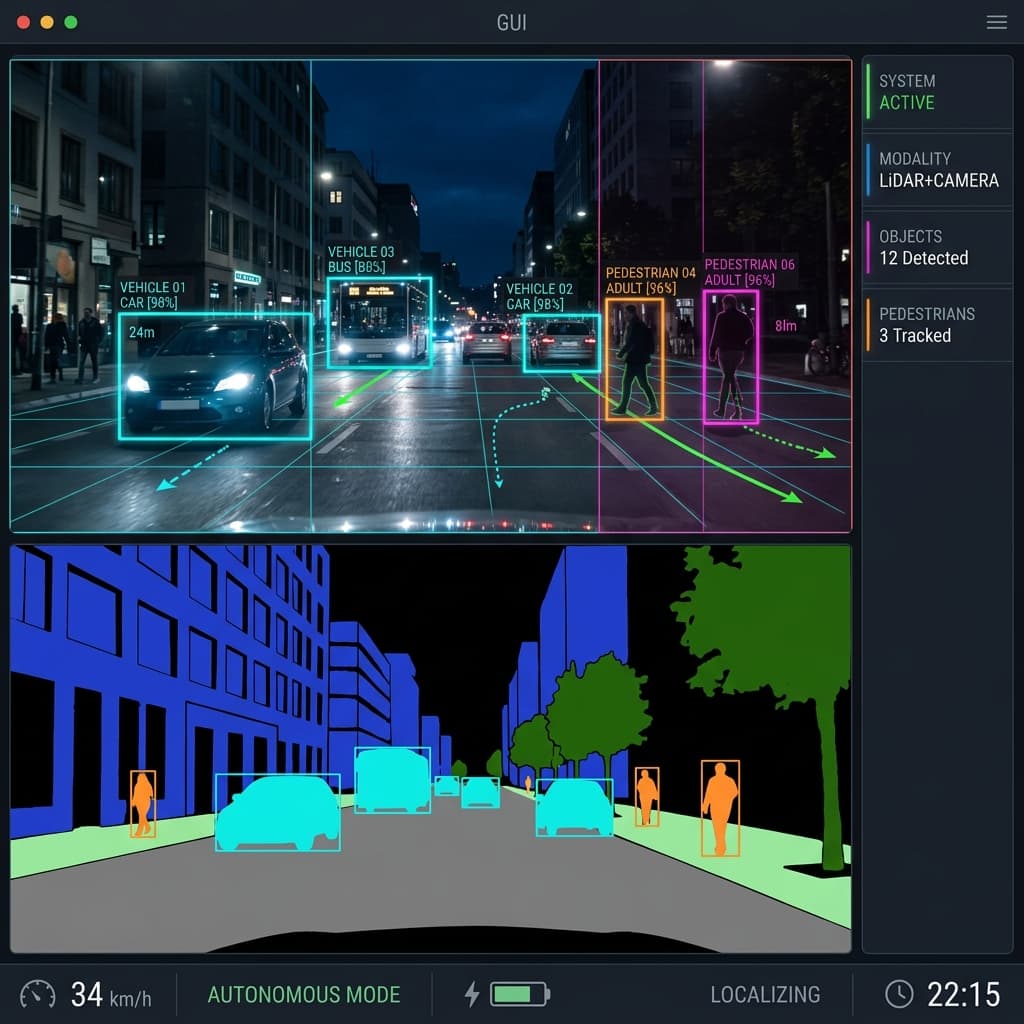Open the hamburger menu icon
Viewport: 1024px width, 1024px height.
point(996,22)
